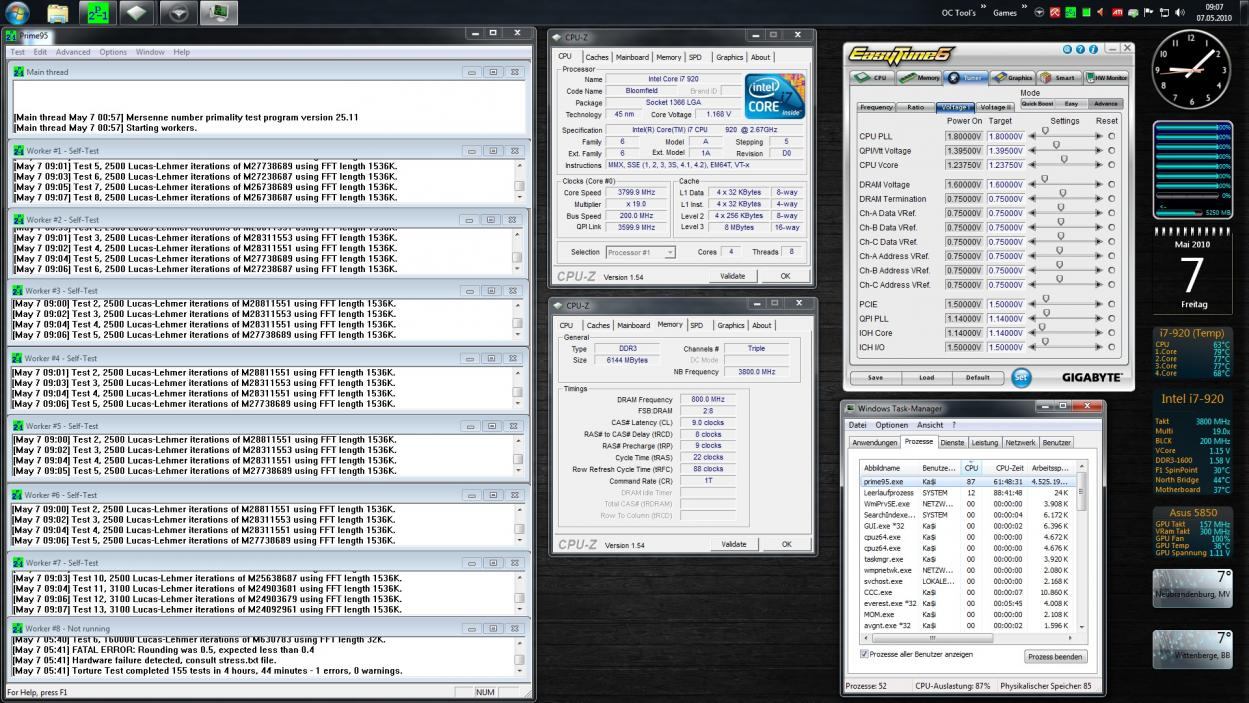Open the EasyTune6 Memory tab
Image resolution: width=1249 pixels, height=703 pixels.
coord(918,77)
